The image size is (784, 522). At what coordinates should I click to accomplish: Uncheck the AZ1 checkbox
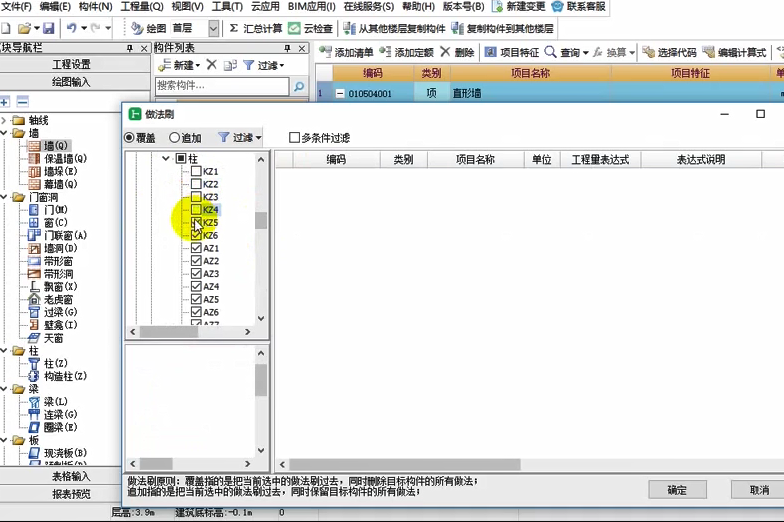[197, 248]
